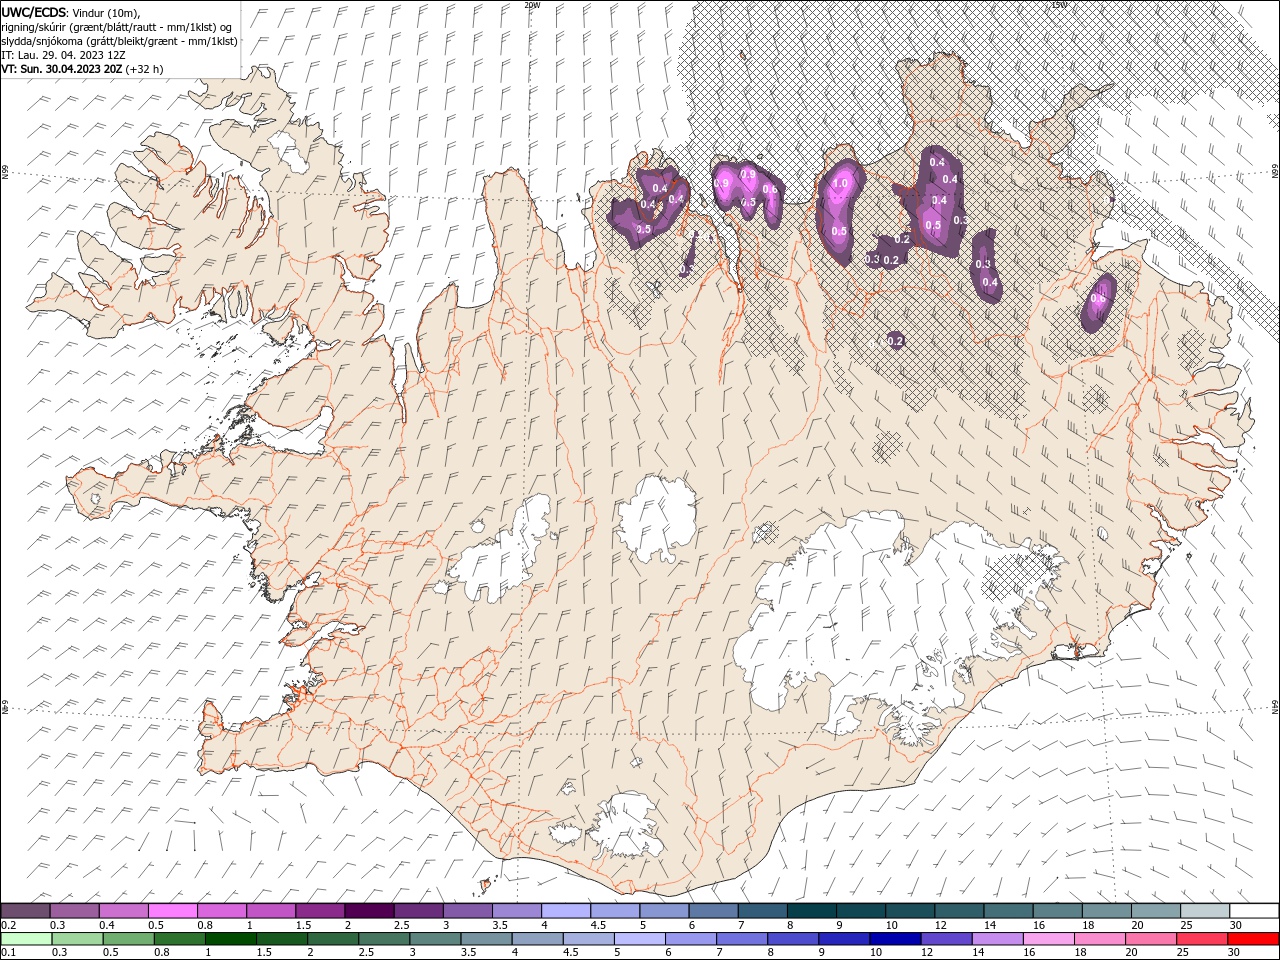This screenshot has width=1280, height=960.
Task: Click the 'slydda/snjókoma' legend description line
Action: click(x=120, y=41)
